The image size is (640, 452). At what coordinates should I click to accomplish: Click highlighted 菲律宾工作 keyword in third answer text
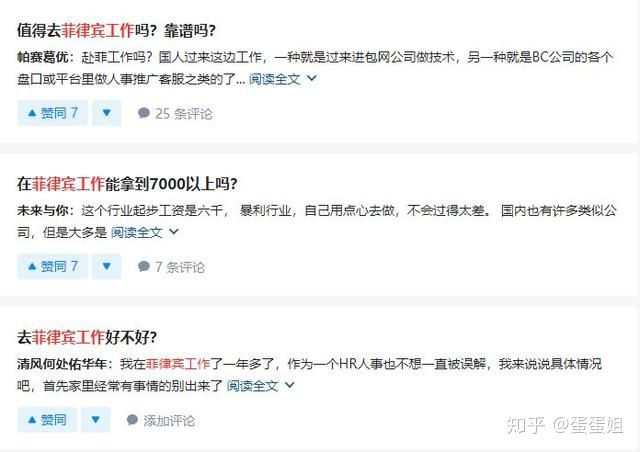click(x=178, y=364)
